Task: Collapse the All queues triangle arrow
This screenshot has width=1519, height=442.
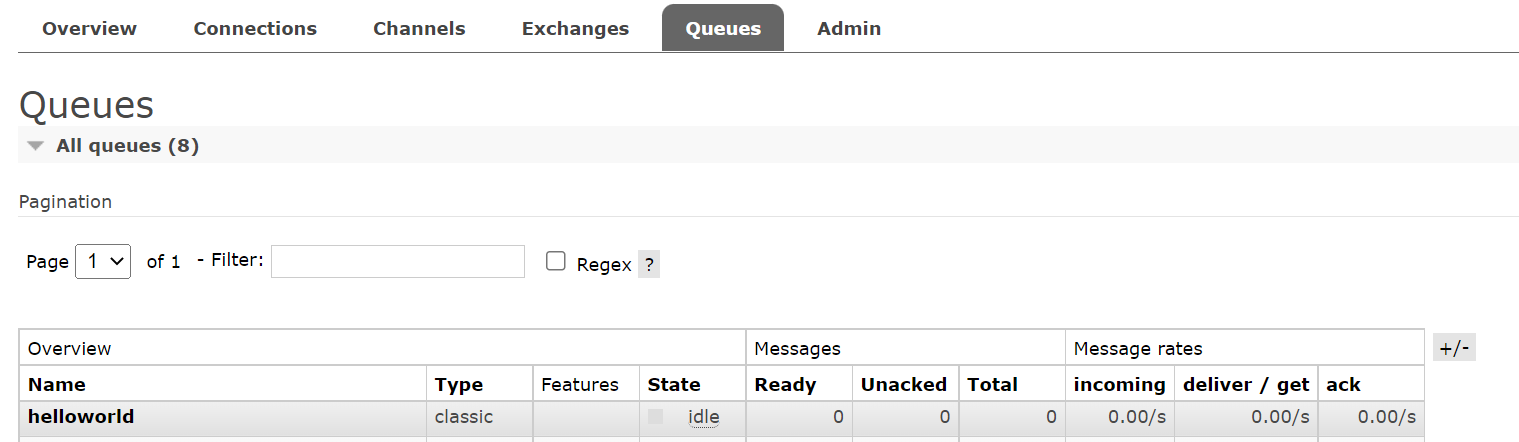Action: click(x=36, y=146)
